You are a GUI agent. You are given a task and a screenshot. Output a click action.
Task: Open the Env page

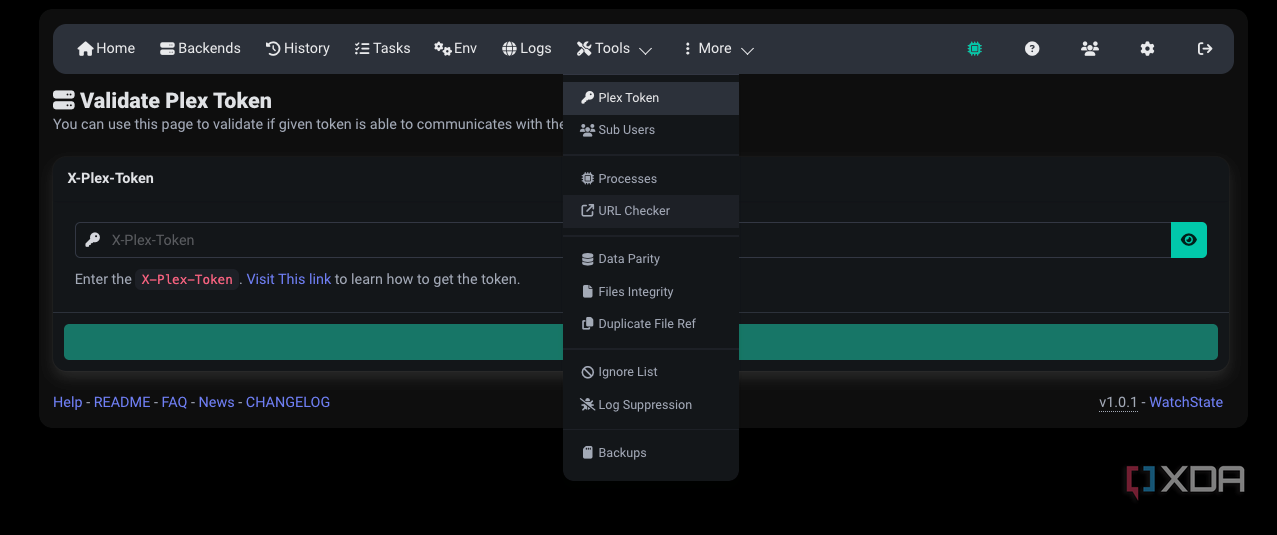coord(455,48)
